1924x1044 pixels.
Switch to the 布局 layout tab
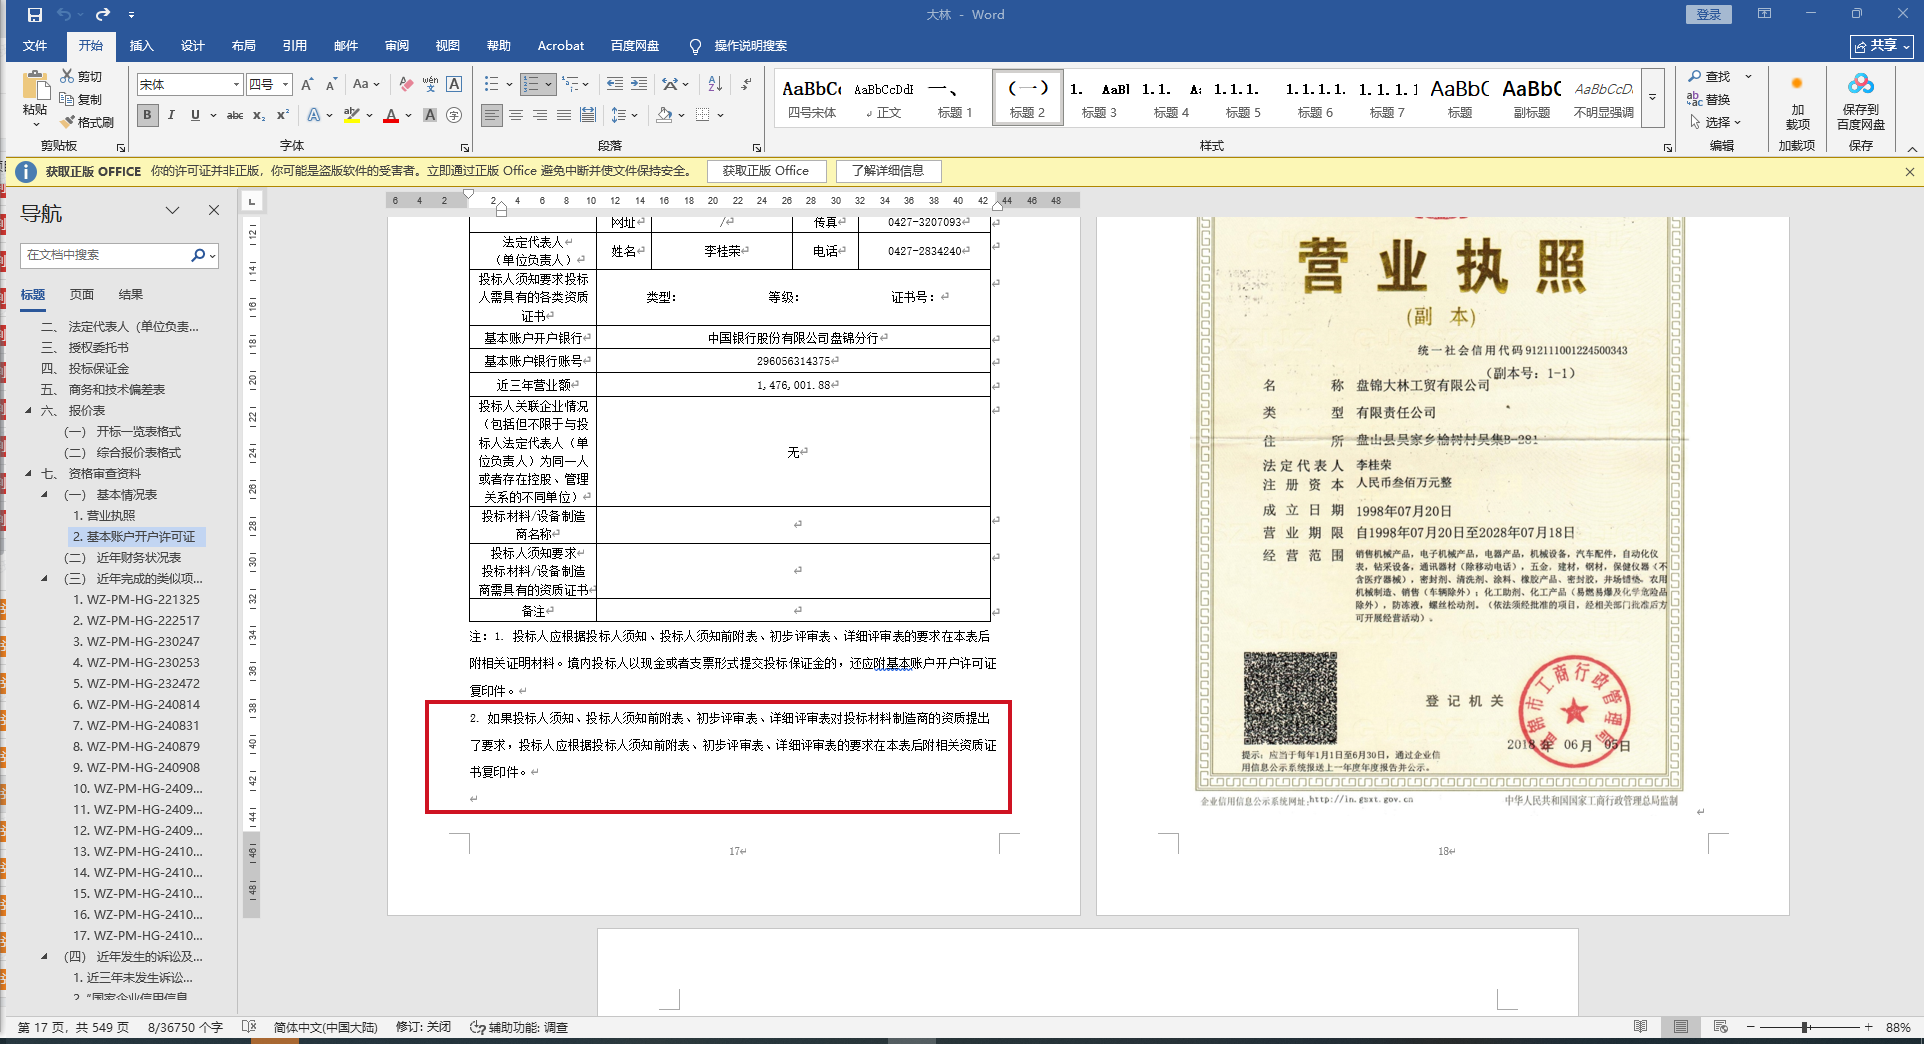[x=243, y=46]
